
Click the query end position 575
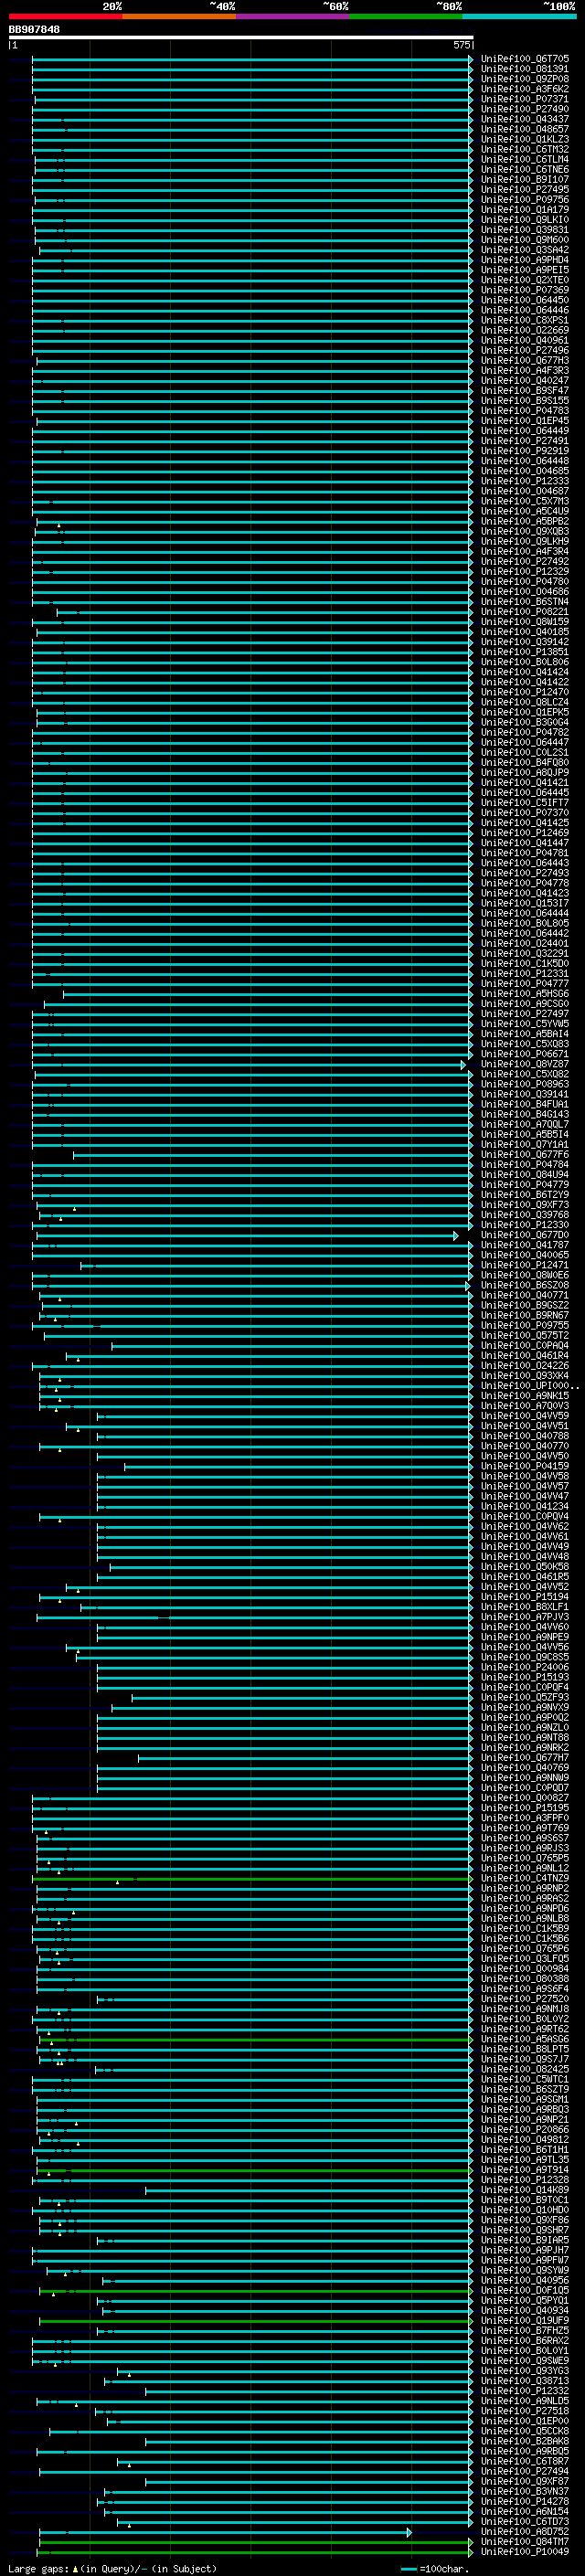coord(461,45)
